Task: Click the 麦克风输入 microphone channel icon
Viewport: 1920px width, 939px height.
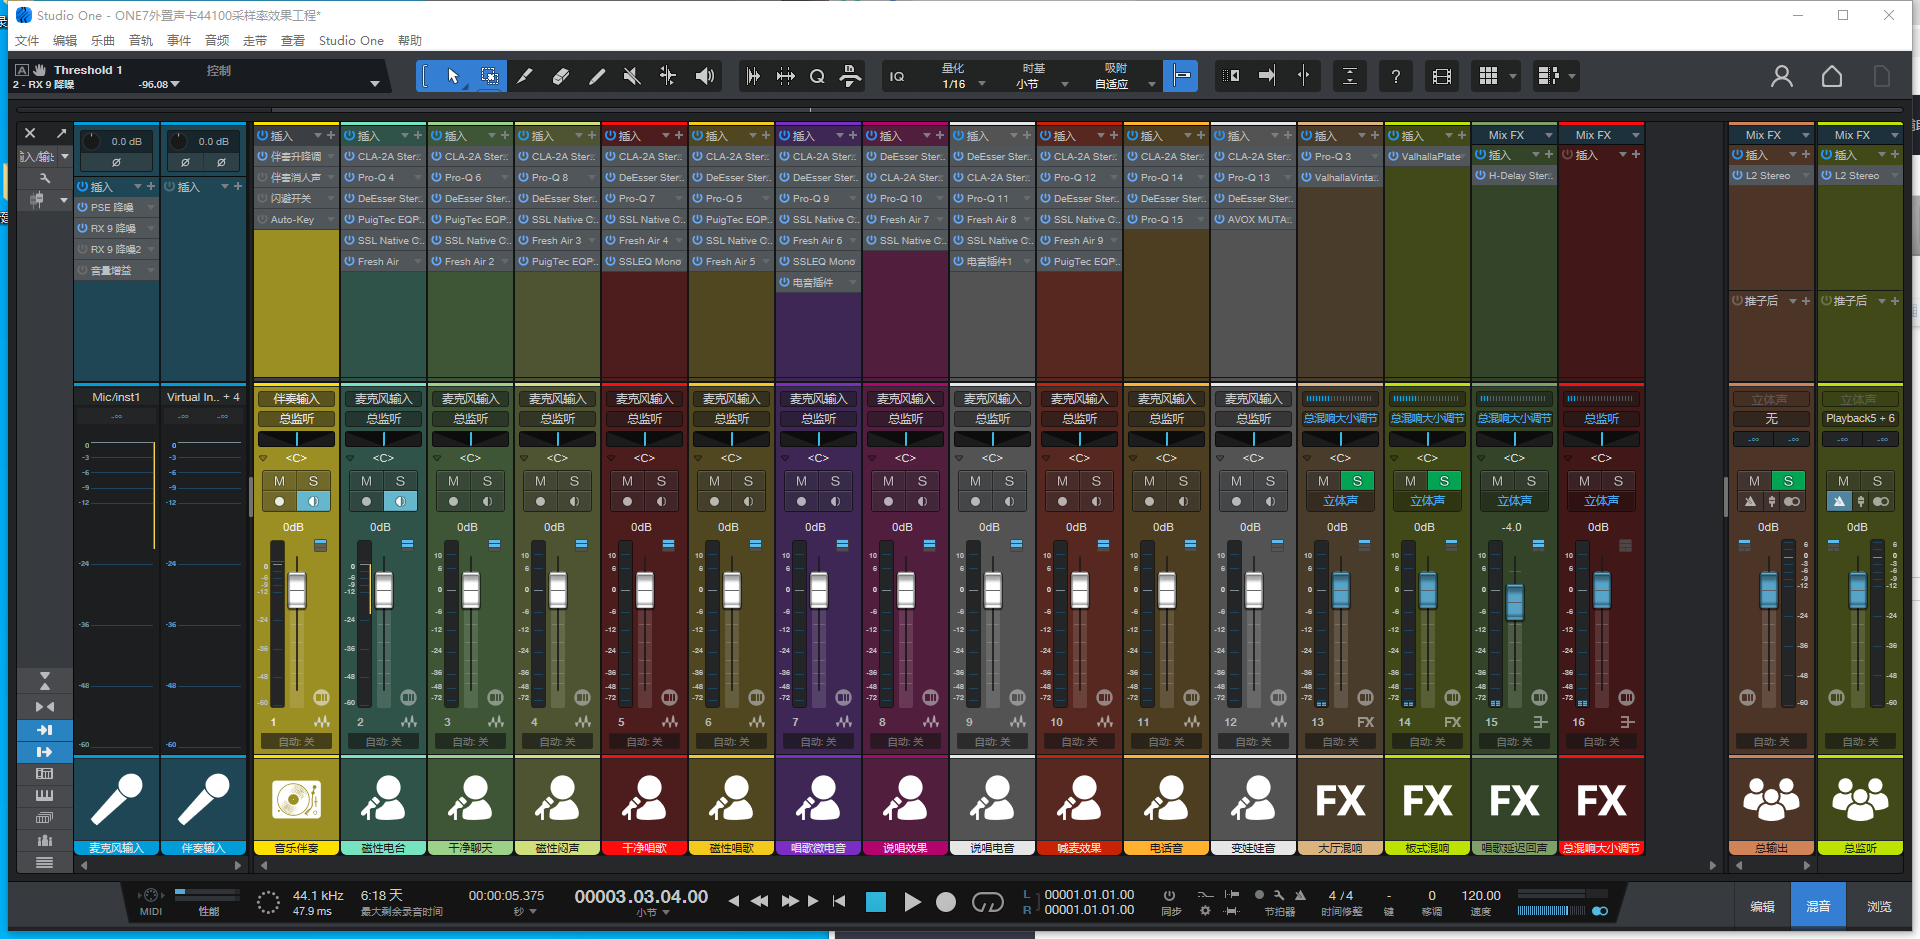Action: coord(116,799)
